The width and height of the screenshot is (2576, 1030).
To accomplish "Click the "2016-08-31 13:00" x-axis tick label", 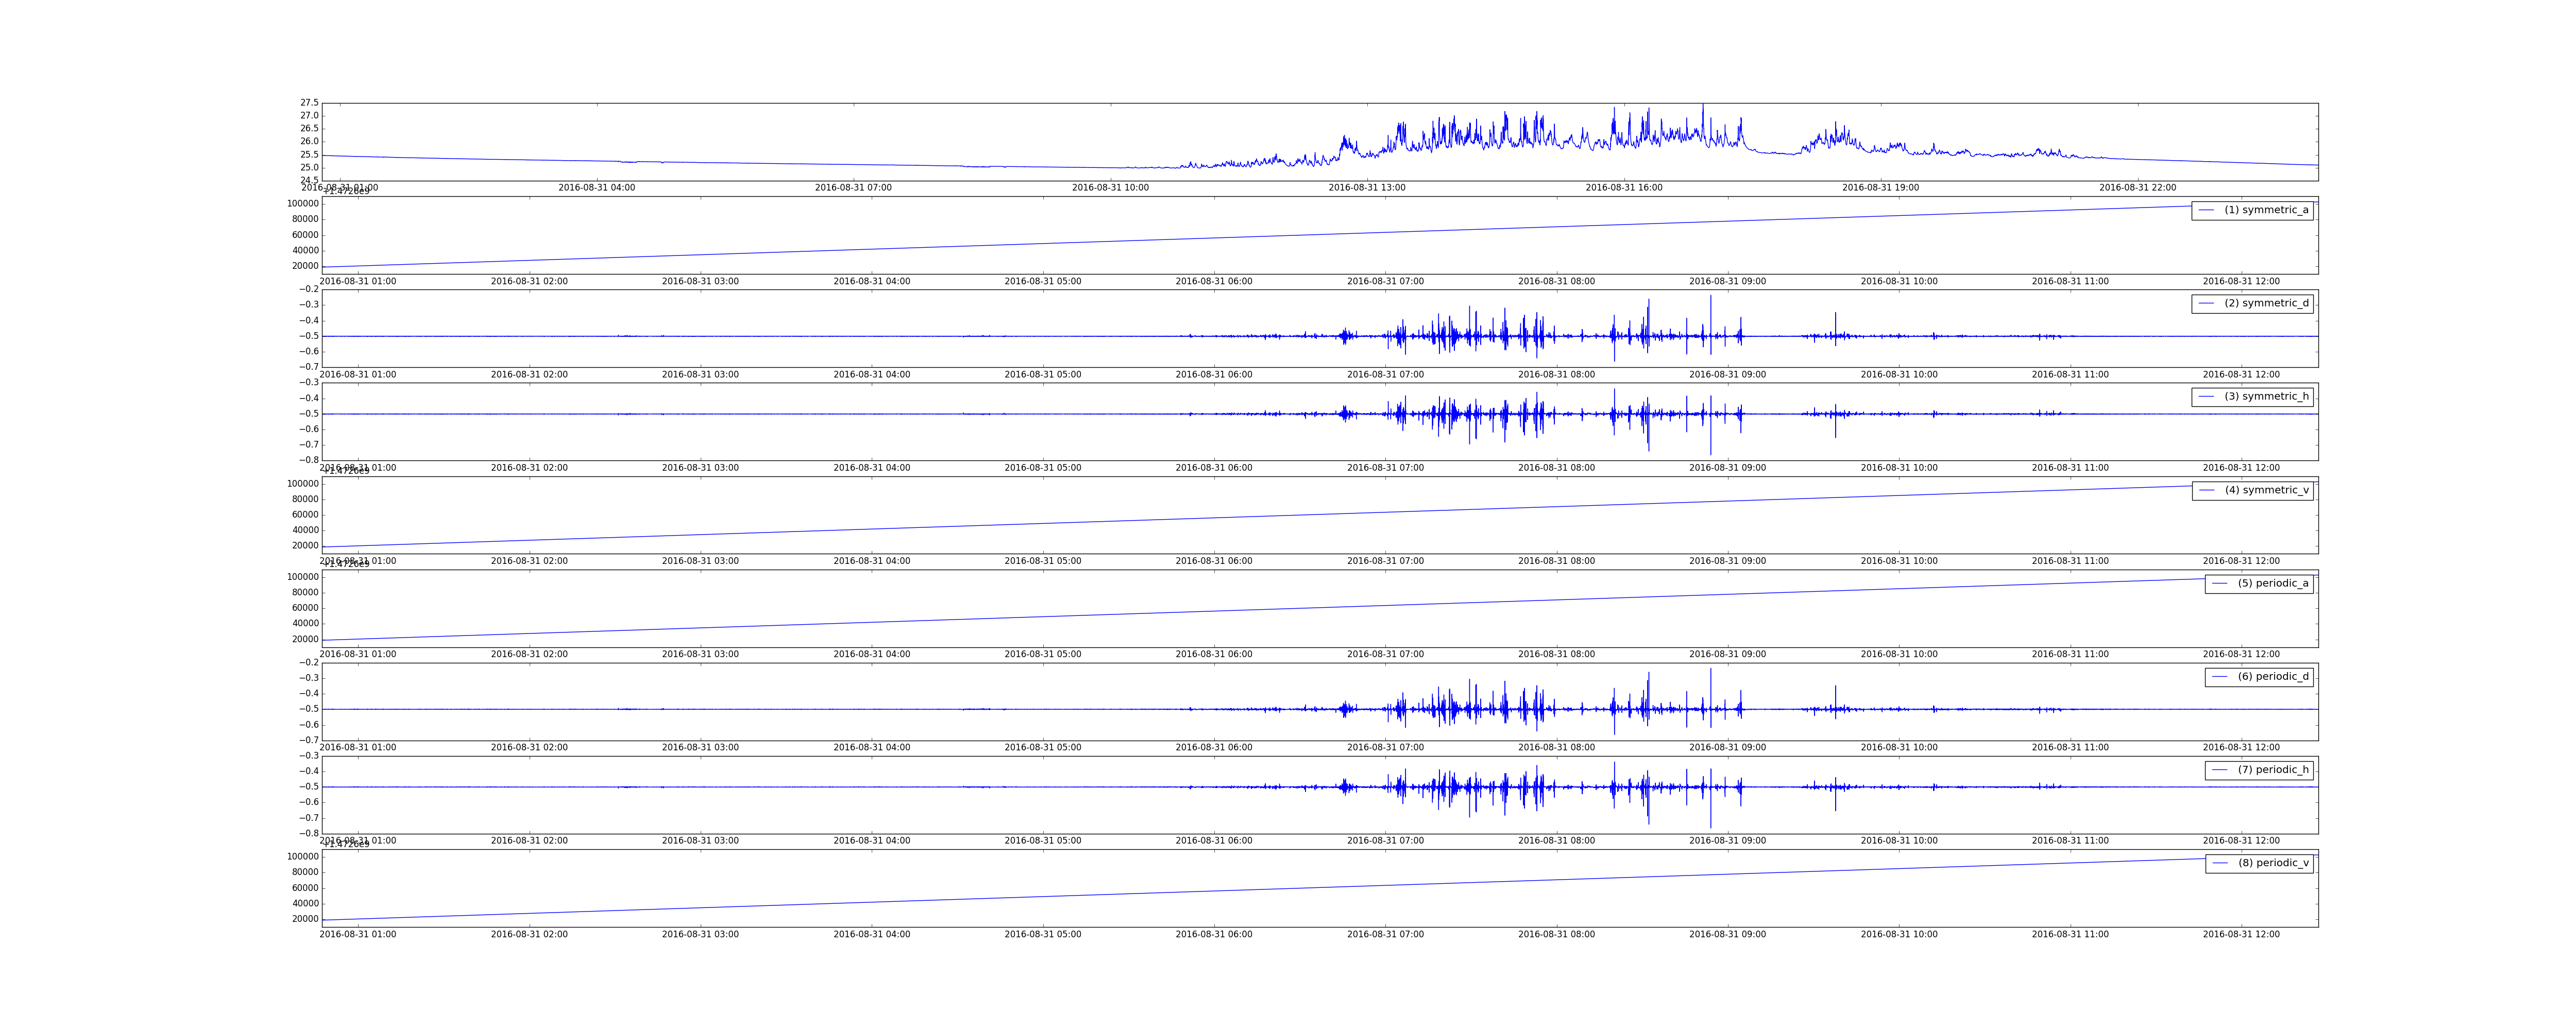I will coord(1367,188).
